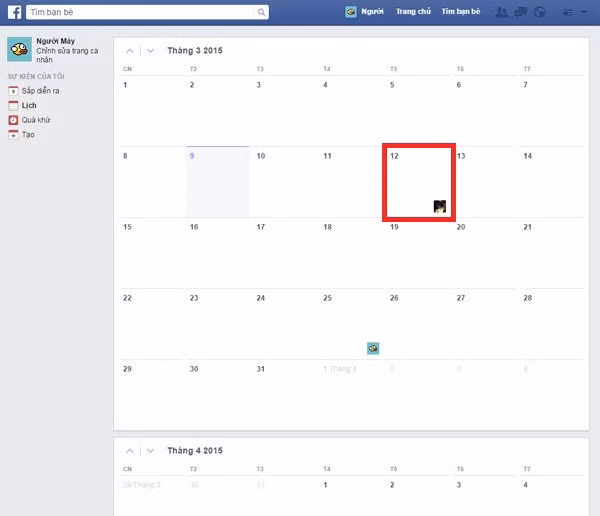Screen dimensions: 600x516
Task: Click the search magnifier icon
Action: [x=261, y=12]
